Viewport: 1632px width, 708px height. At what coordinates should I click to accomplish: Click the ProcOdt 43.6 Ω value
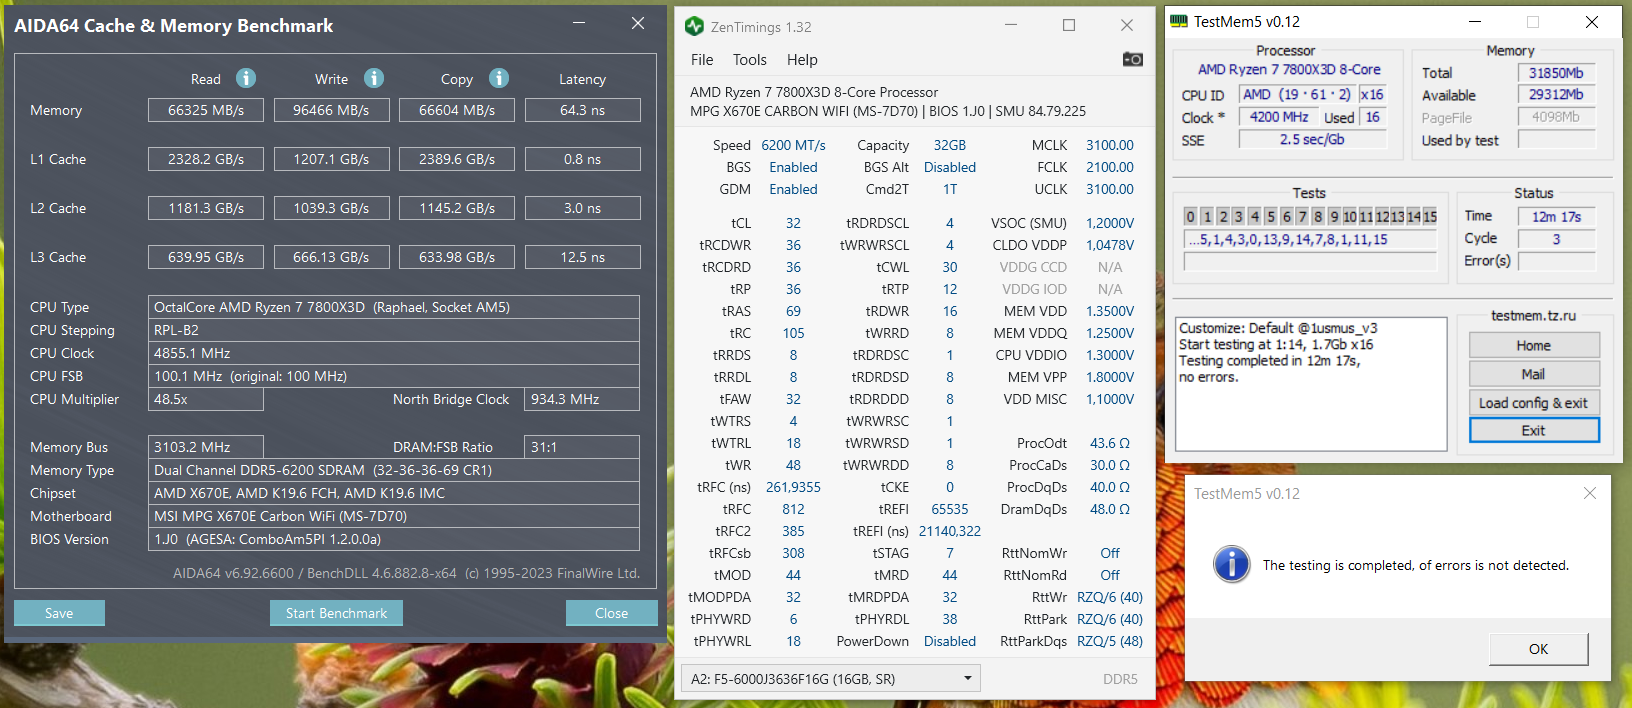1110,443
